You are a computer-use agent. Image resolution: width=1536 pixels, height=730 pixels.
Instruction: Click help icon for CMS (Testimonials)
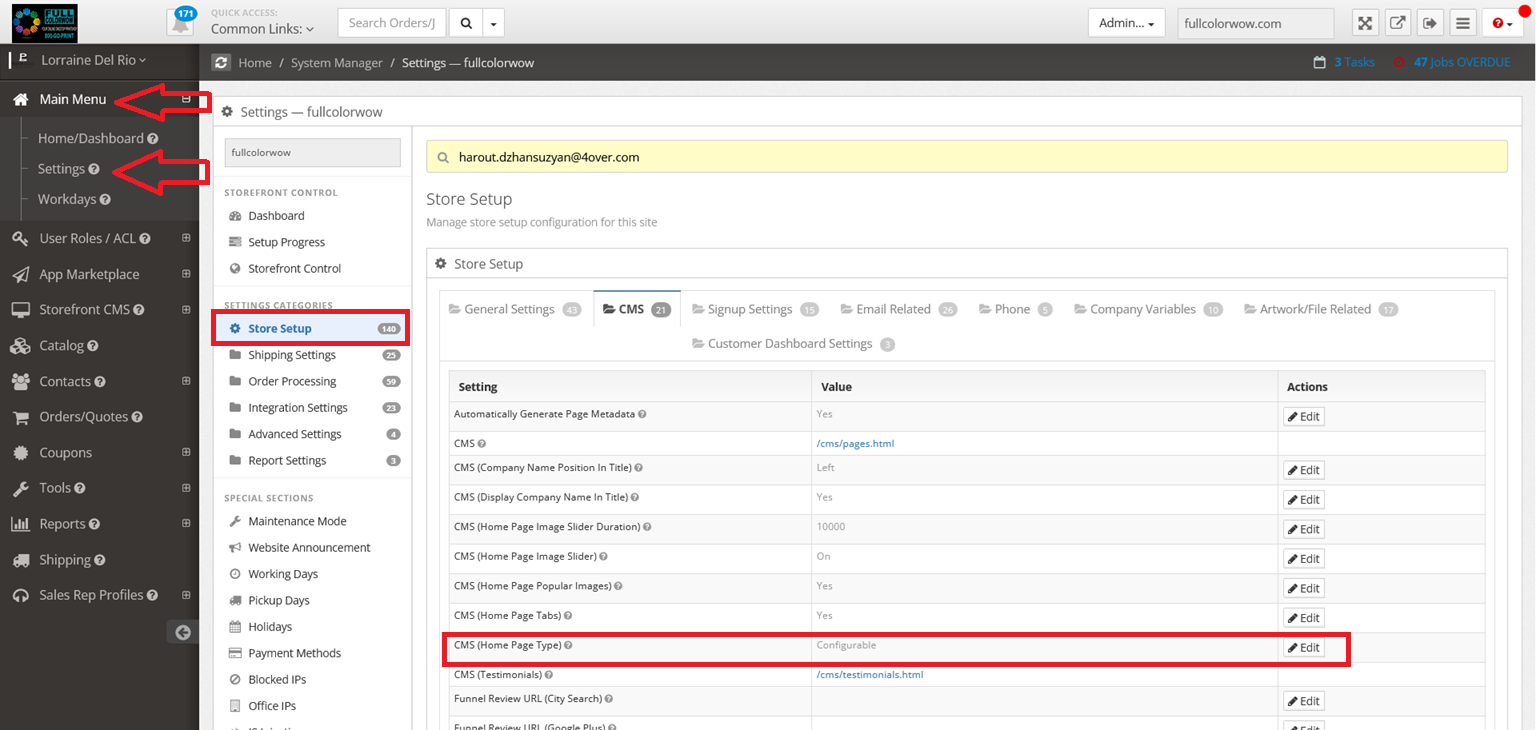(550, 675)
